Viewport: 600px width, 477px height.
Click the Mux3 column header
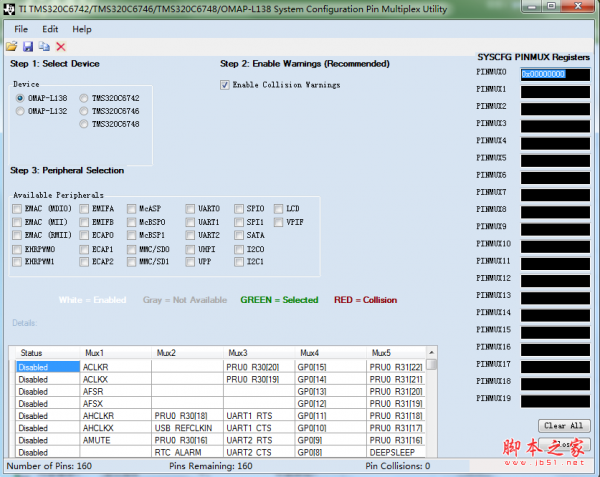pos(259,353)
